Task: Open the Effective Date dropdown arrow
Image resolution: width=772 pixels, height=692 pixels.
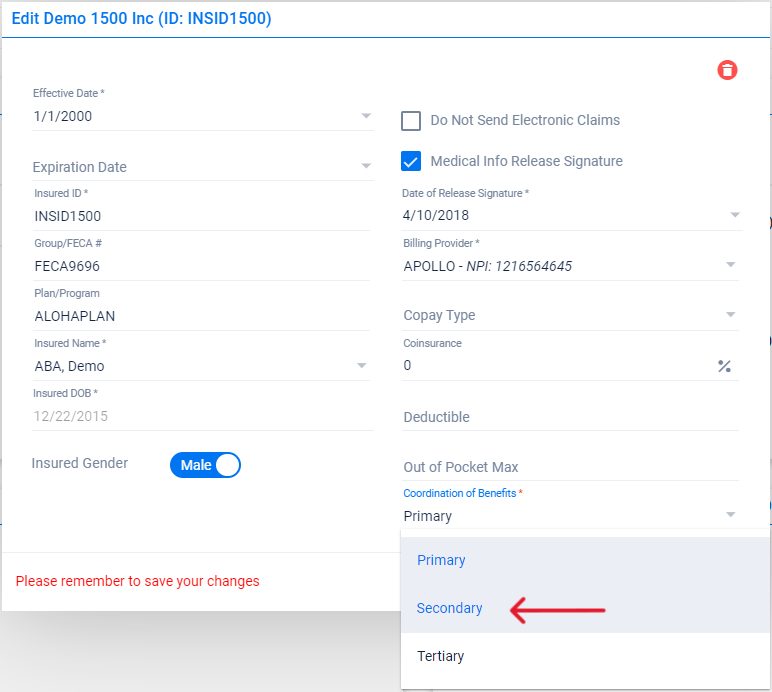Action: [x=366, y=116]
